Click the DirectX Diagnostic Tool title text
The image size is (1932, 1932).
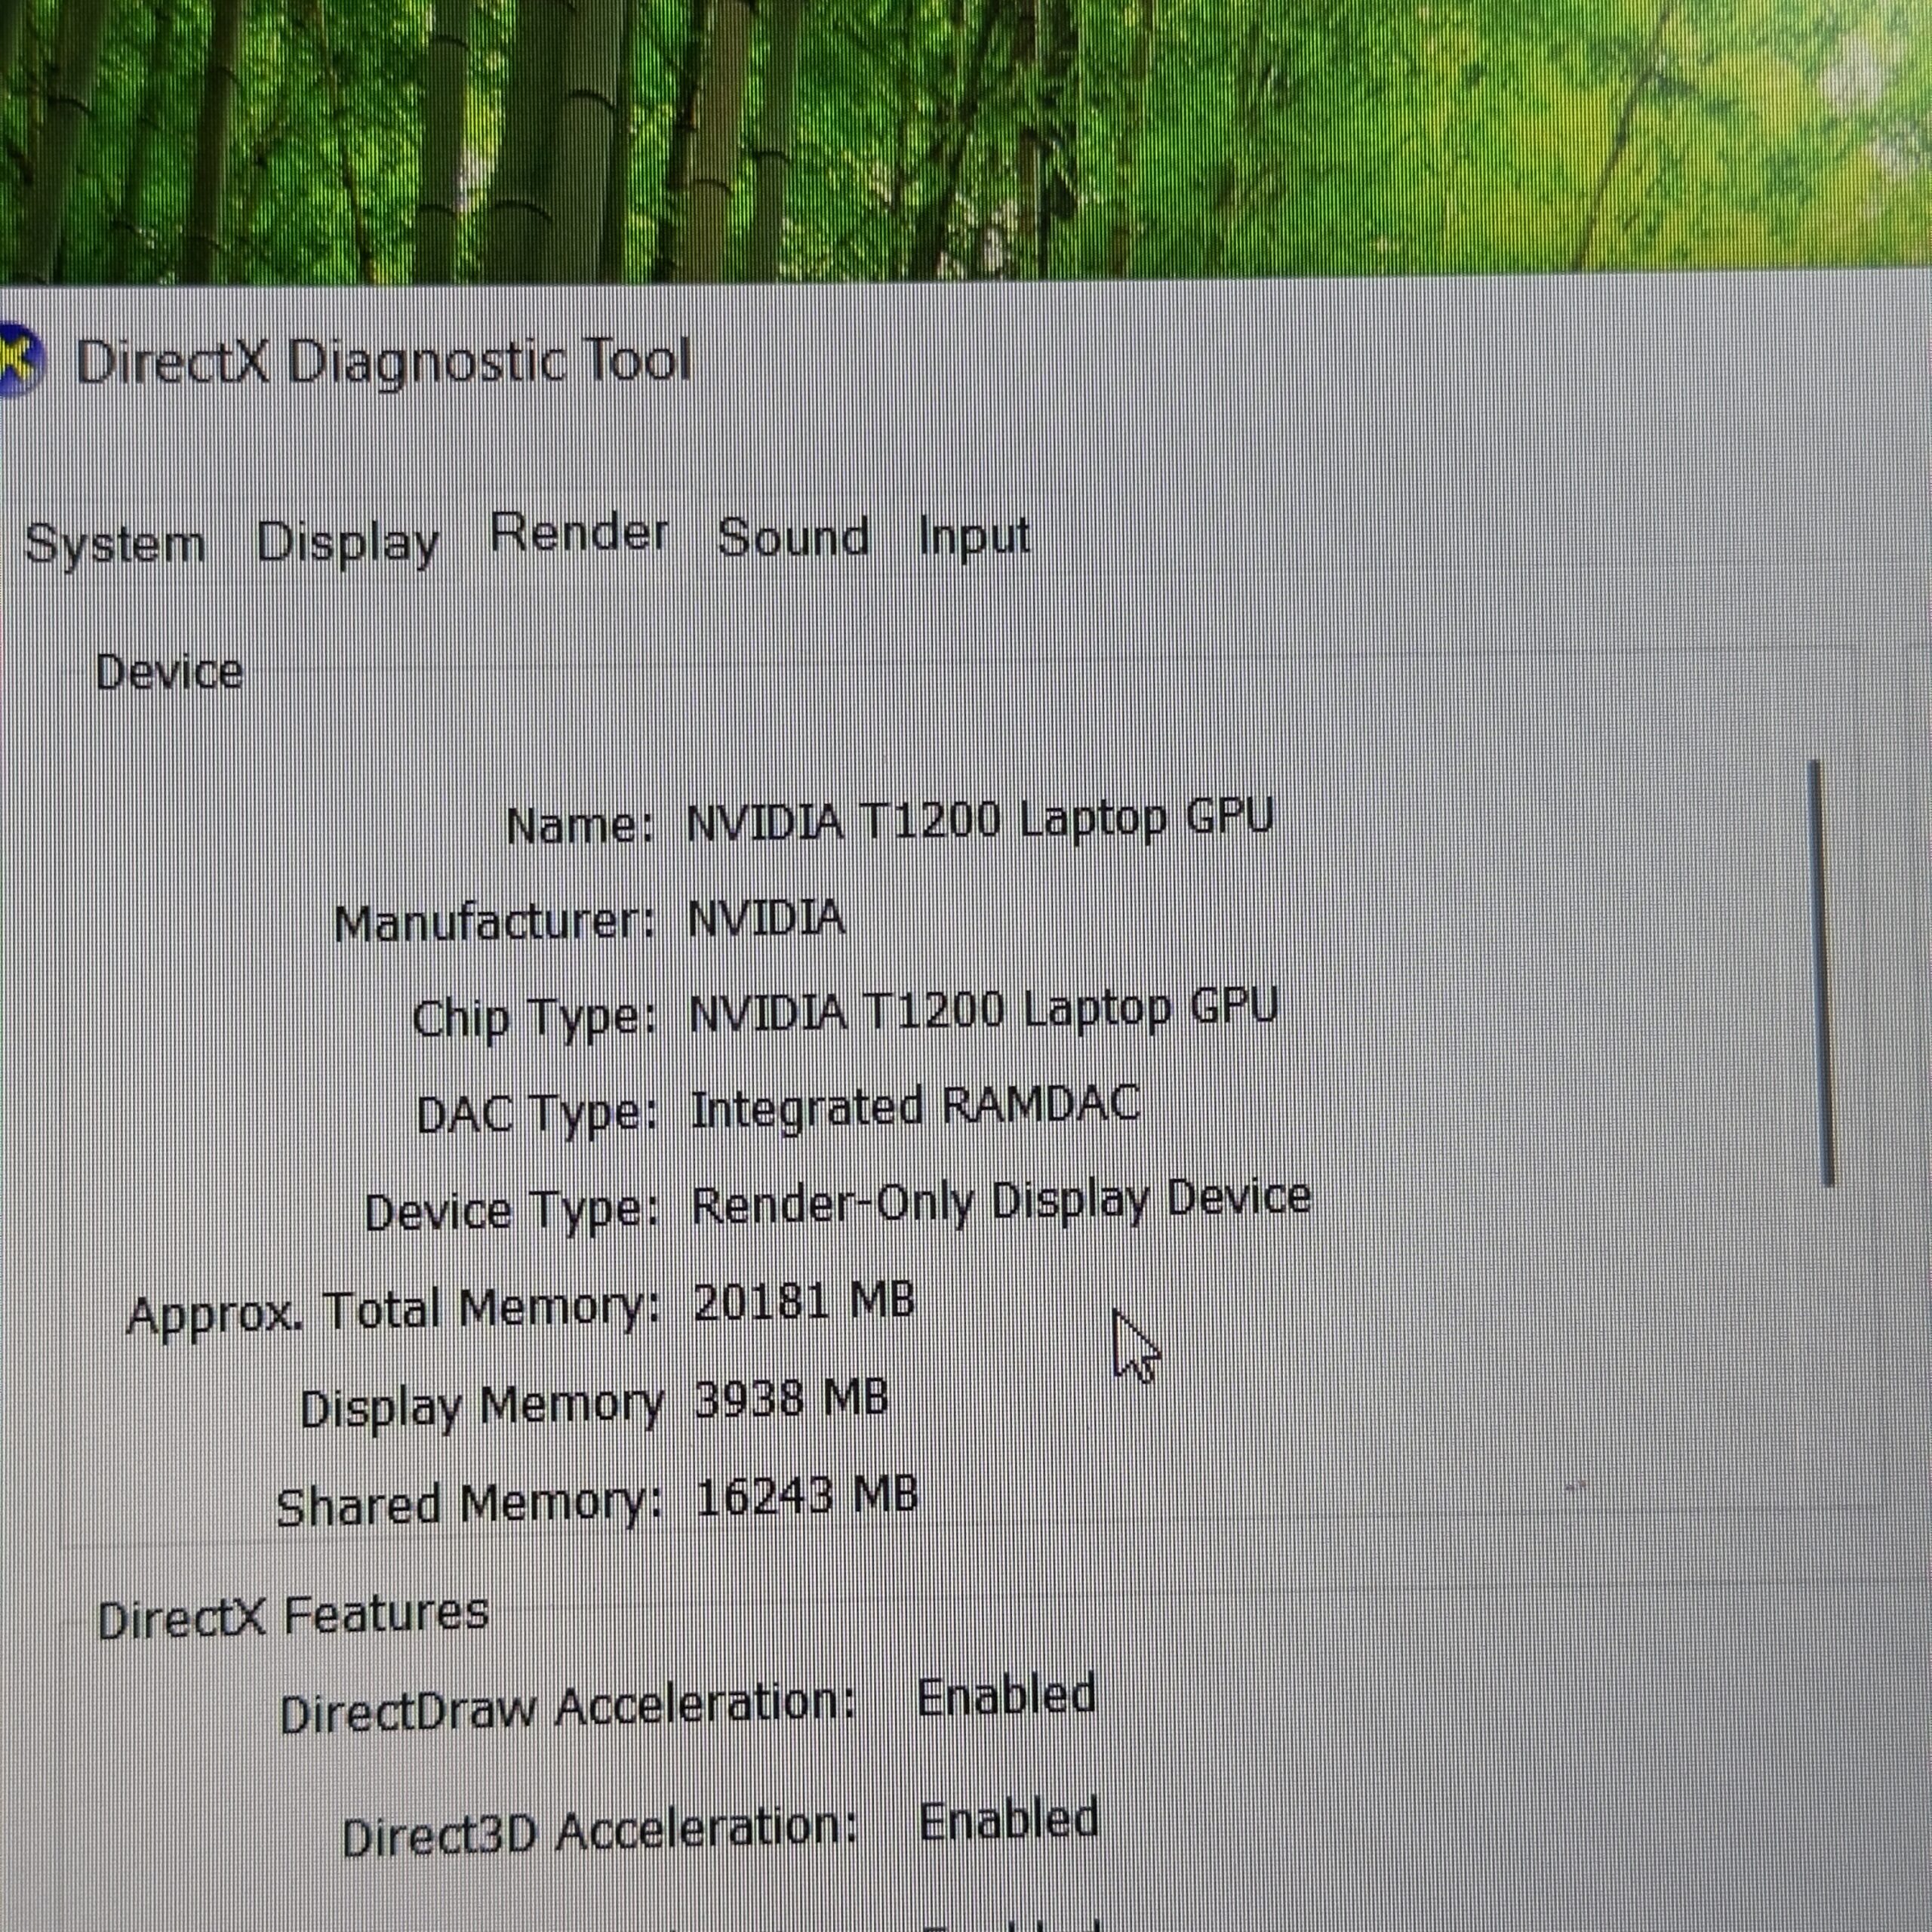coord(384,362)
